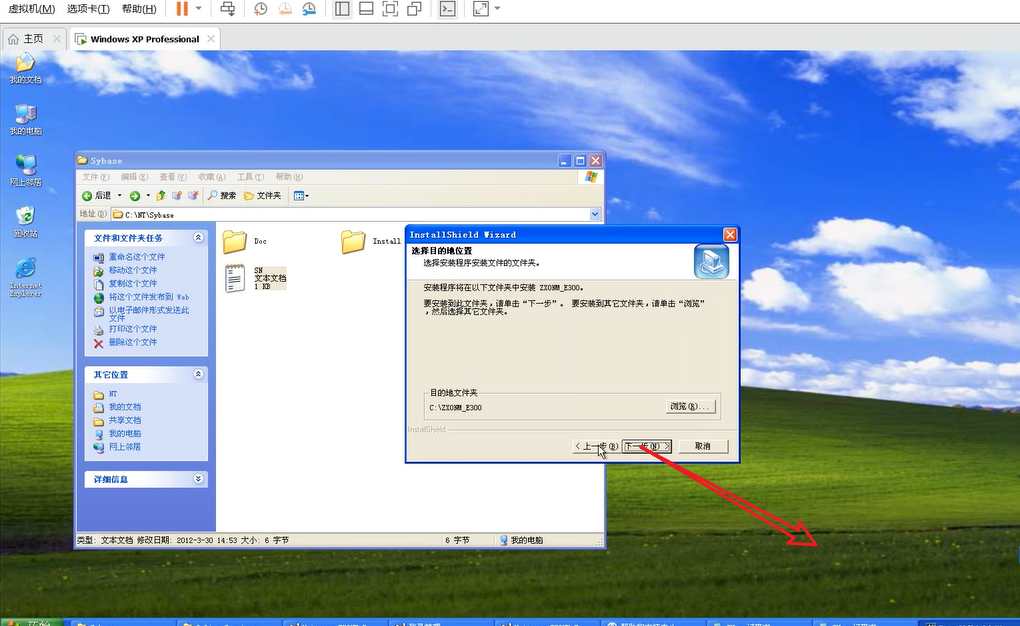Click the send Ctrl+Alt+Del icon in VMware toolbar

228,8
